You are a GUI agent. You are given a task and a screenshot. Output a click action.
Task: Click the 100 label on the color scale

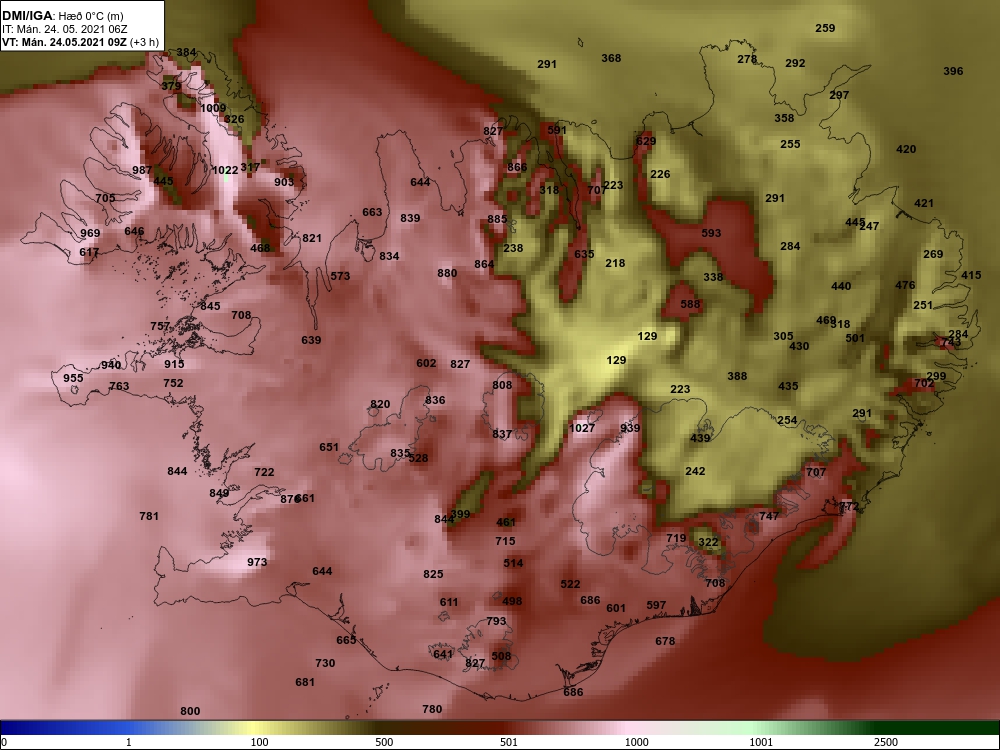(260, 742)
